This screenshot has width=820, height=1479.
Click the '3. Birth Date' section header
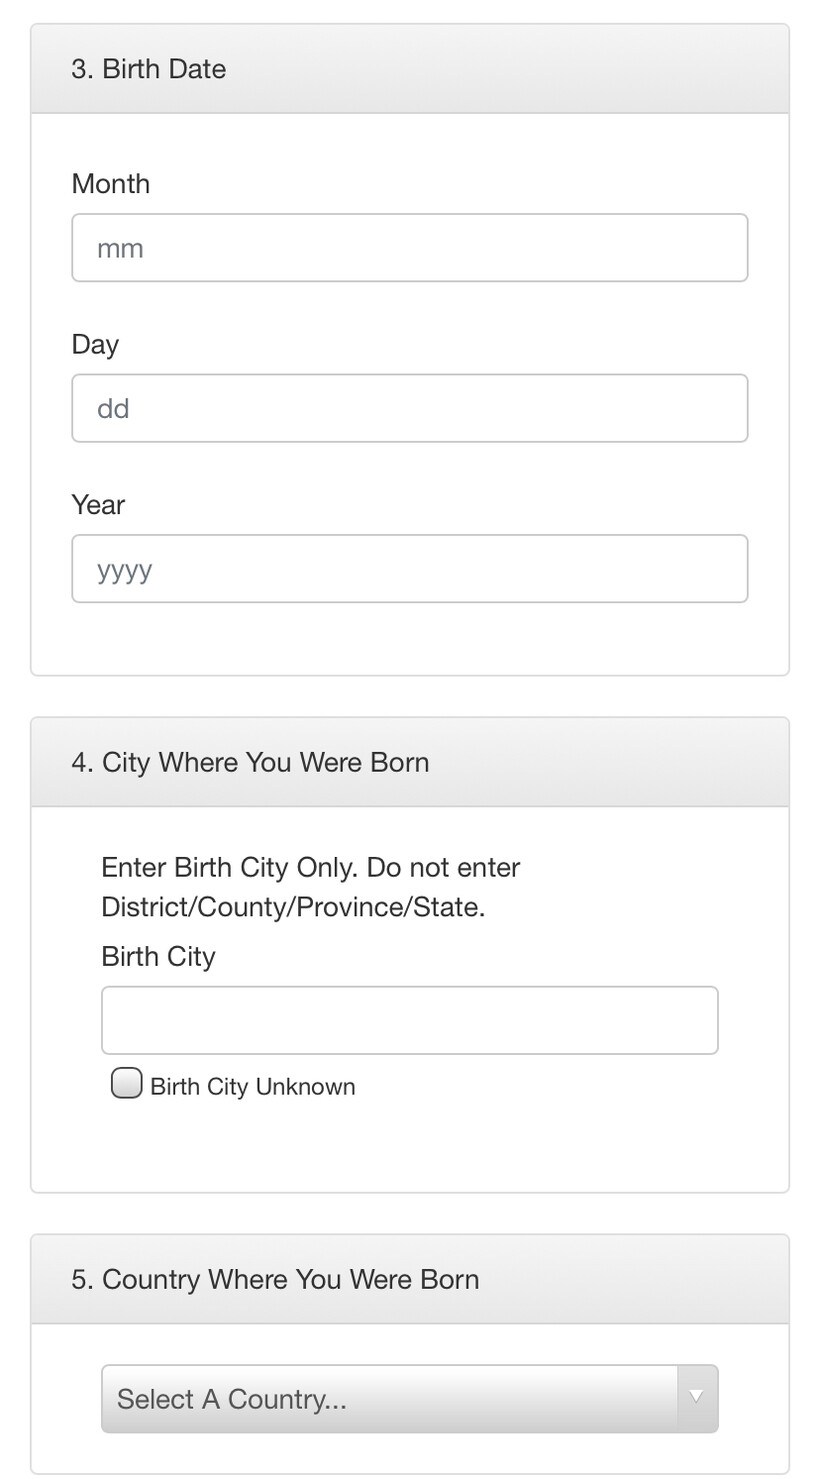(x=149, y=69)
